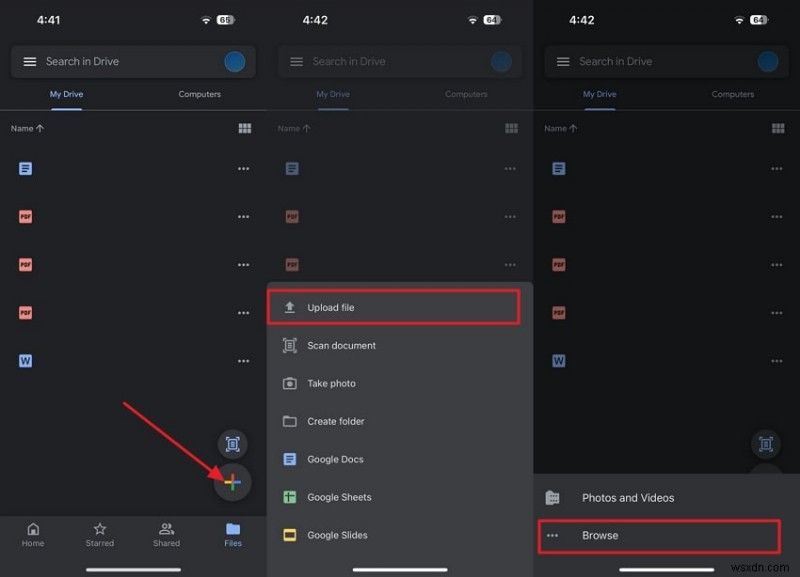Screen dimensions: 800x577
Task: Click Search in Drive field in right screen
Action: pos(666,62)
